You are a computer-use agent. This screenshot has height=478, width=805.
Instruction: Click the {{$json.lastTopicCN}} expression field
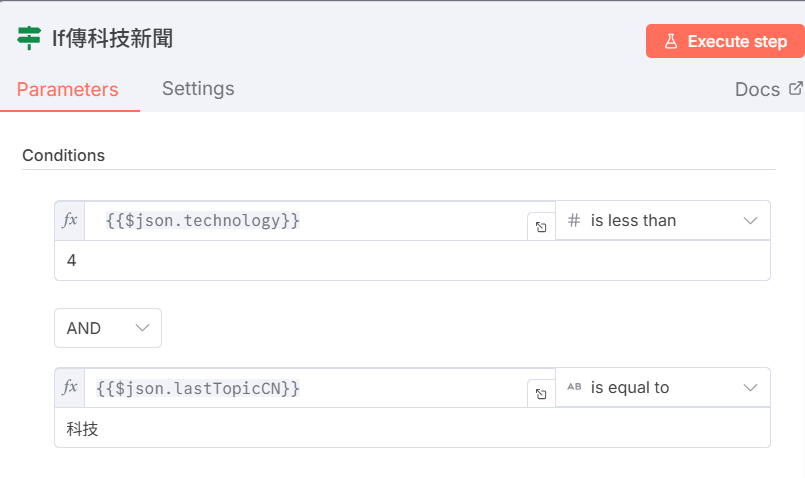[x=310, y=388]
